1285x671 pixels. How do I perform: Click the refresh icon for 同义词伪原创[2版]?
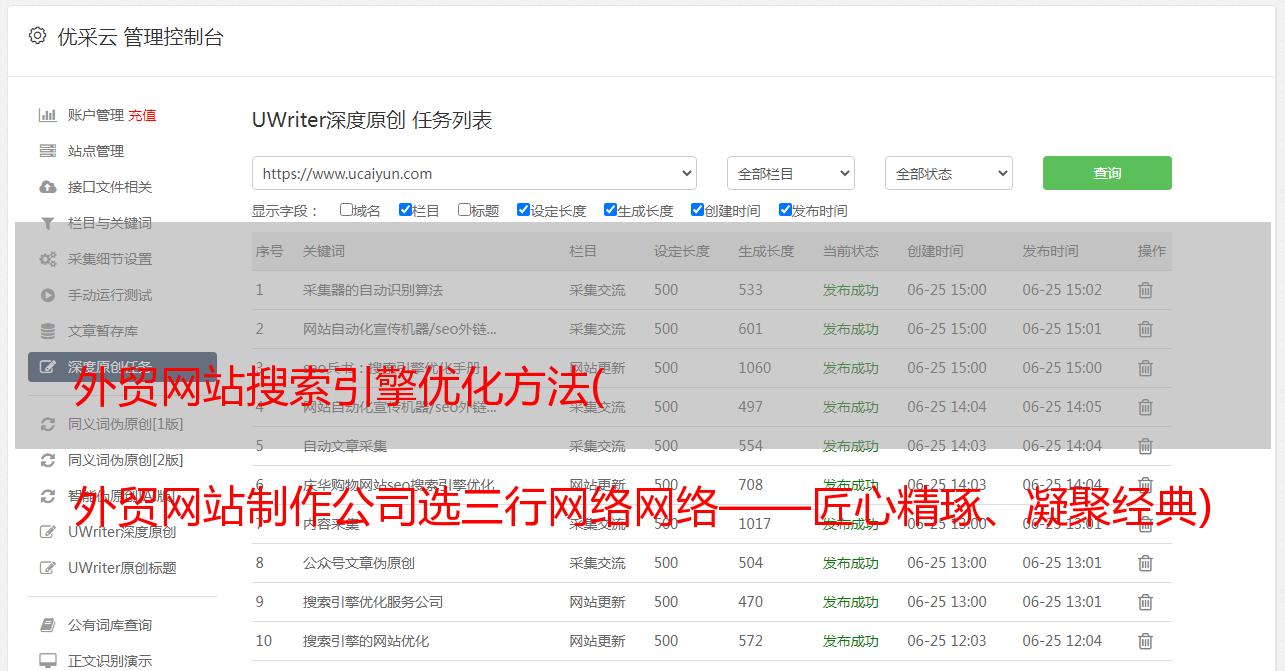coord(47,460)
